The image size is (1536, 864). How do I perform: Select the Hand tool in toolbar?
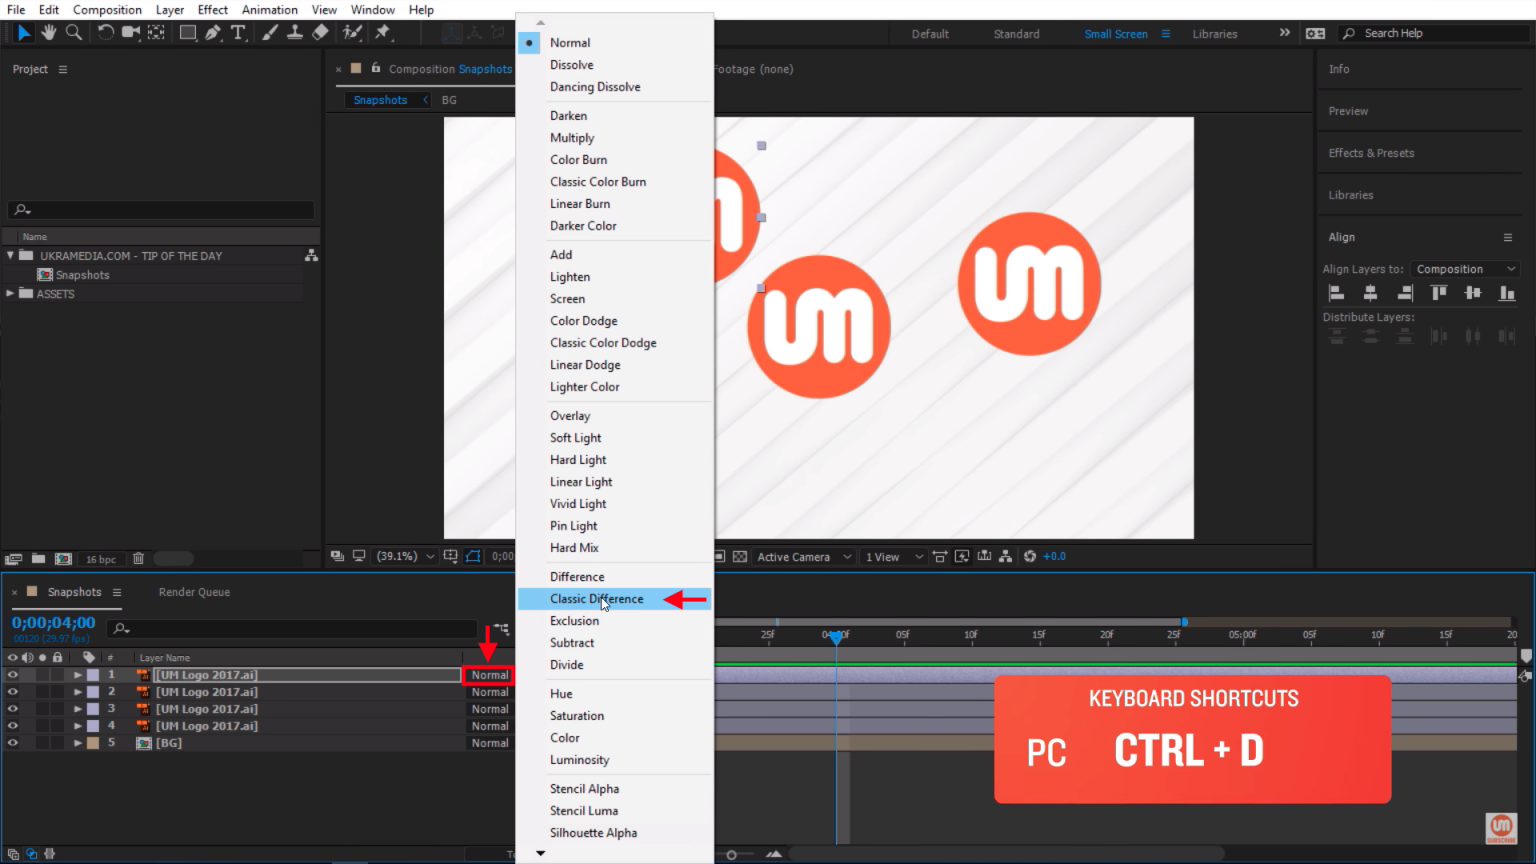(48, 33)
